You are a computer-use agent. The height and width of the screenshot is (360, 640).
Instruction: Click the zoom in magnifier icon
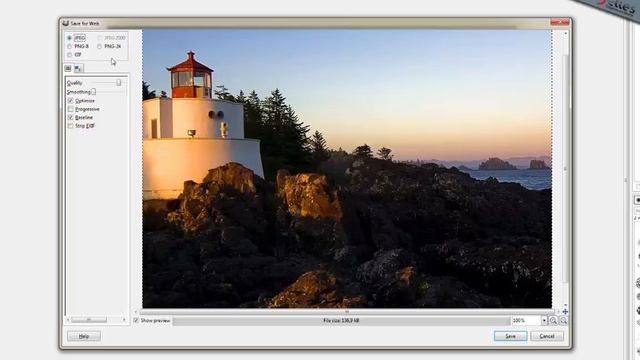pyautogui.click(x=553, y=321)
